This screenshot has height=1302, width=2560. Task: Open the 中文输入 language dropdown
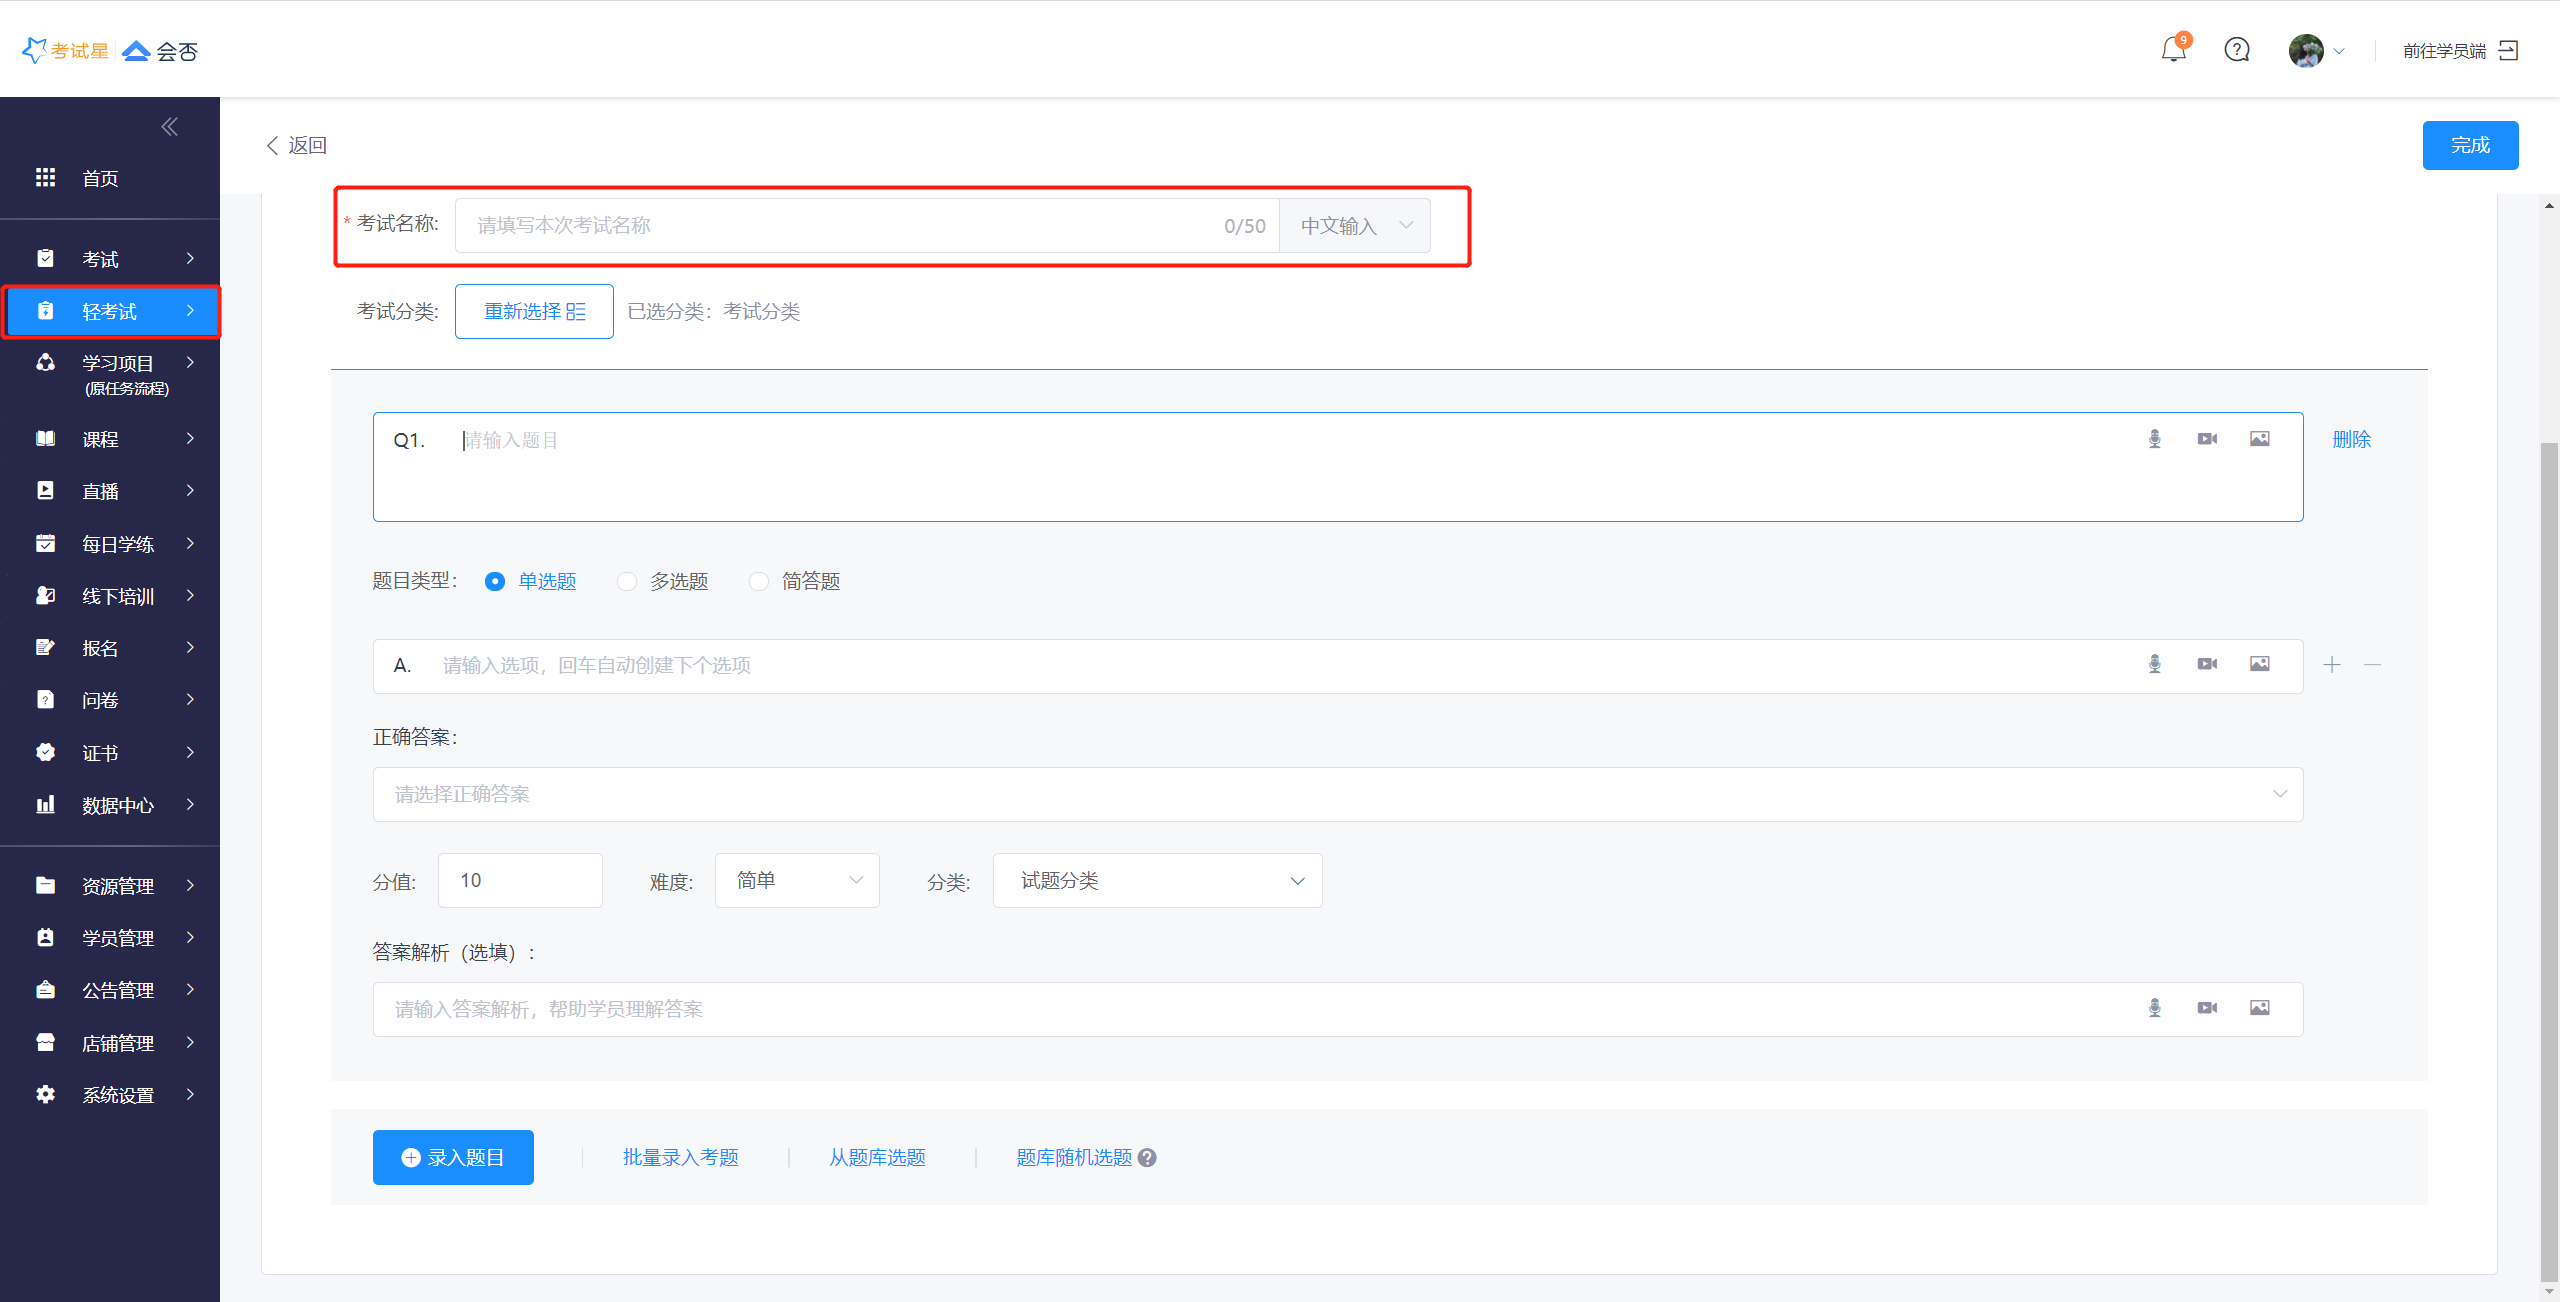click(x=1355, y=226)
